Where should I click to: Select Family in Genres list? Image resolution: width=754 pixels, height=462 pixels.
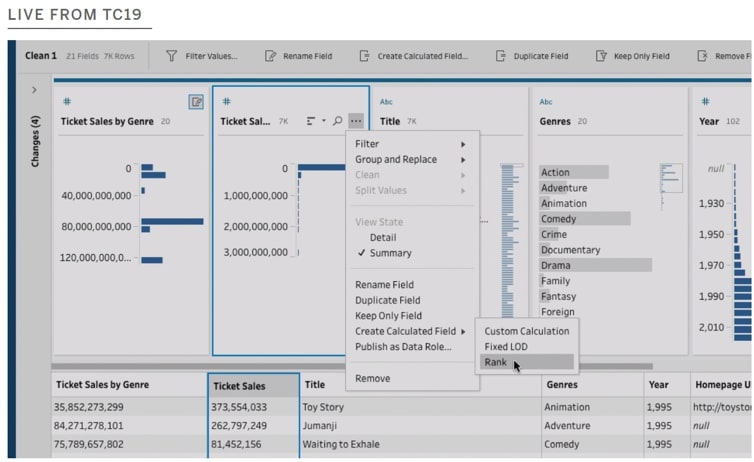tap(555, 281)
